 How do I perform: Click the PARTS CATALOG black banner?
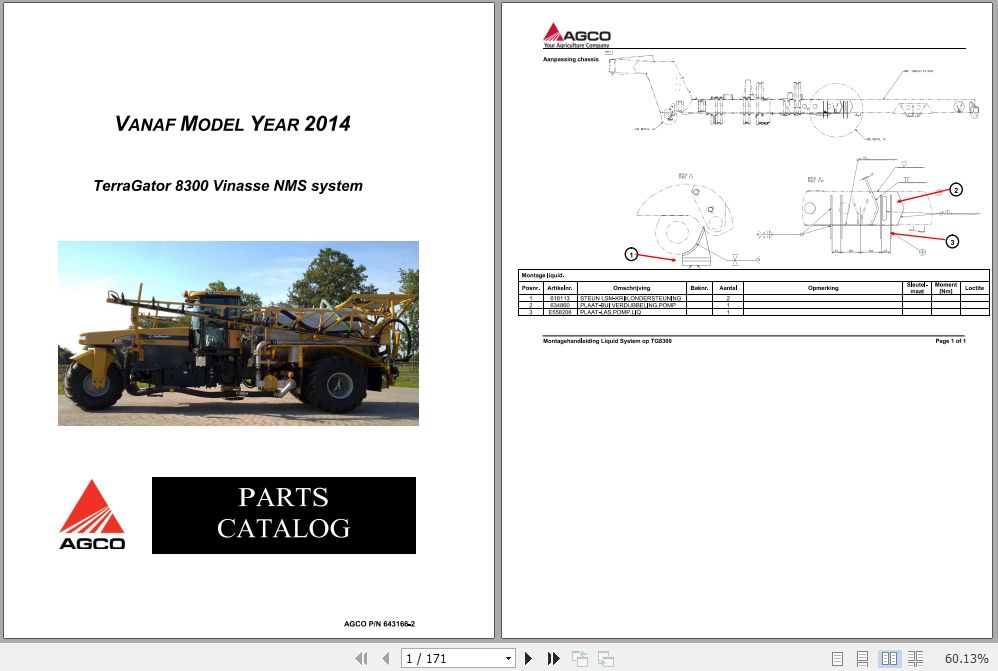pos(284,515)
